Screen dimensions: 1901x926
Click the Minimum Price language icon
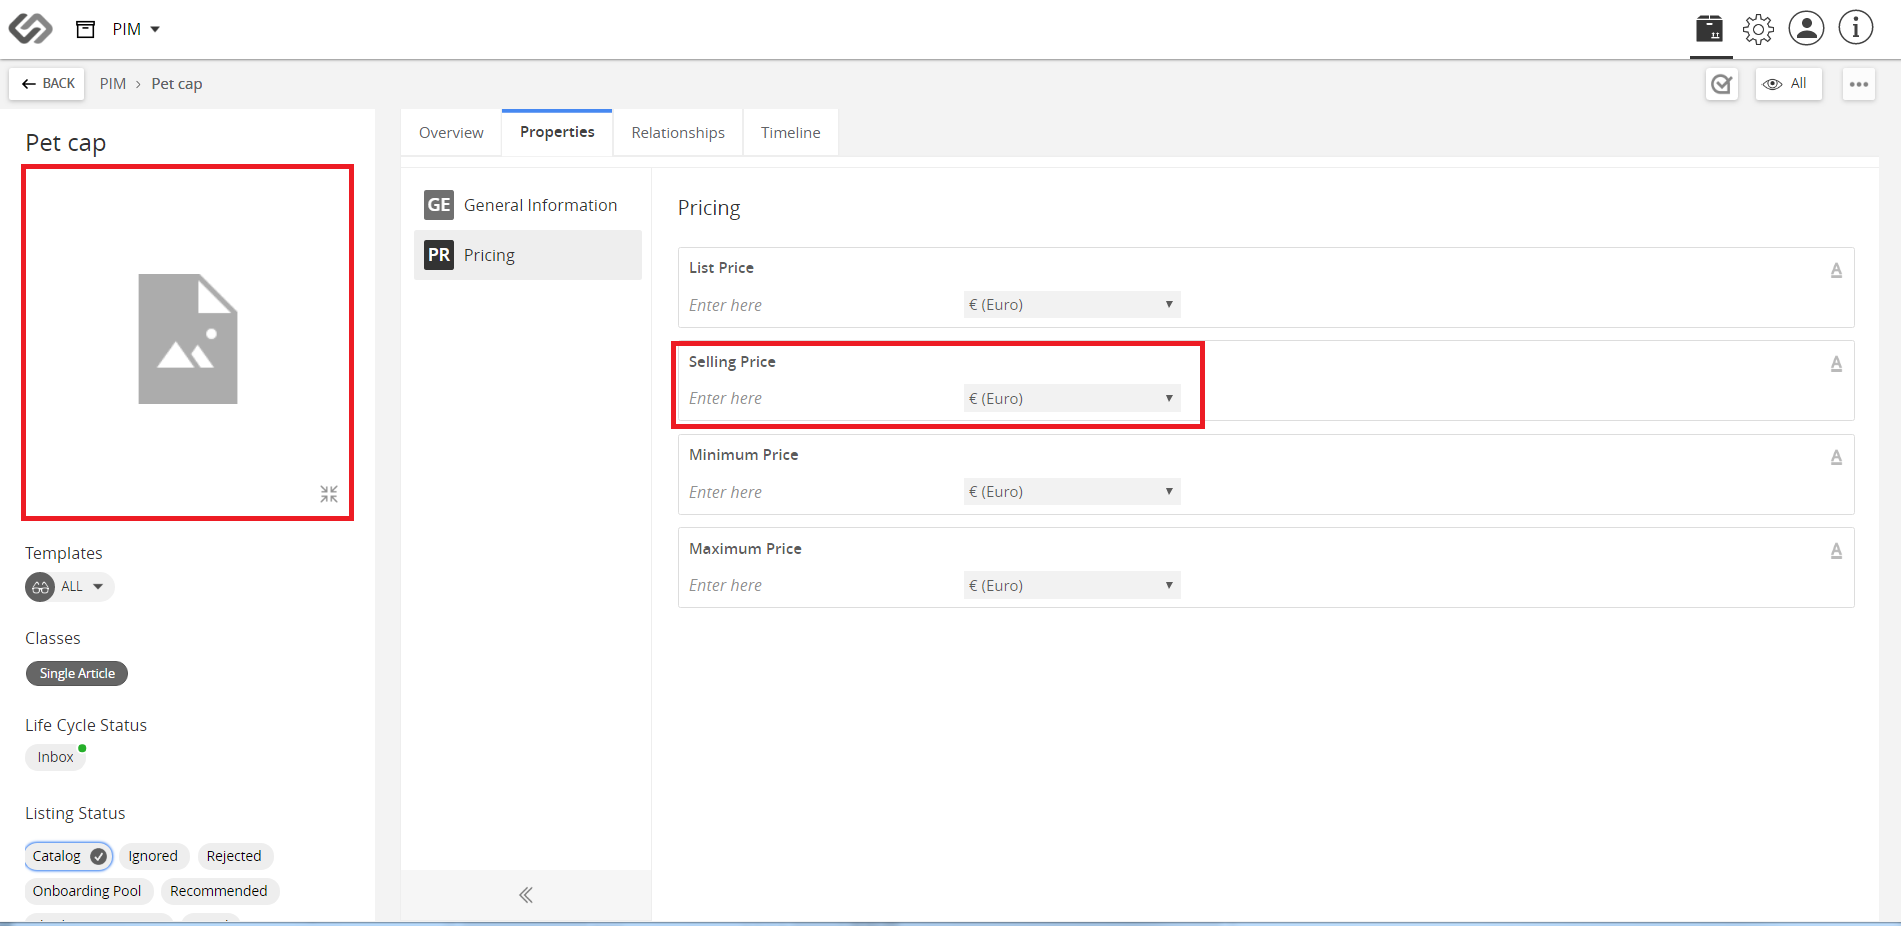pos(1836,457)
